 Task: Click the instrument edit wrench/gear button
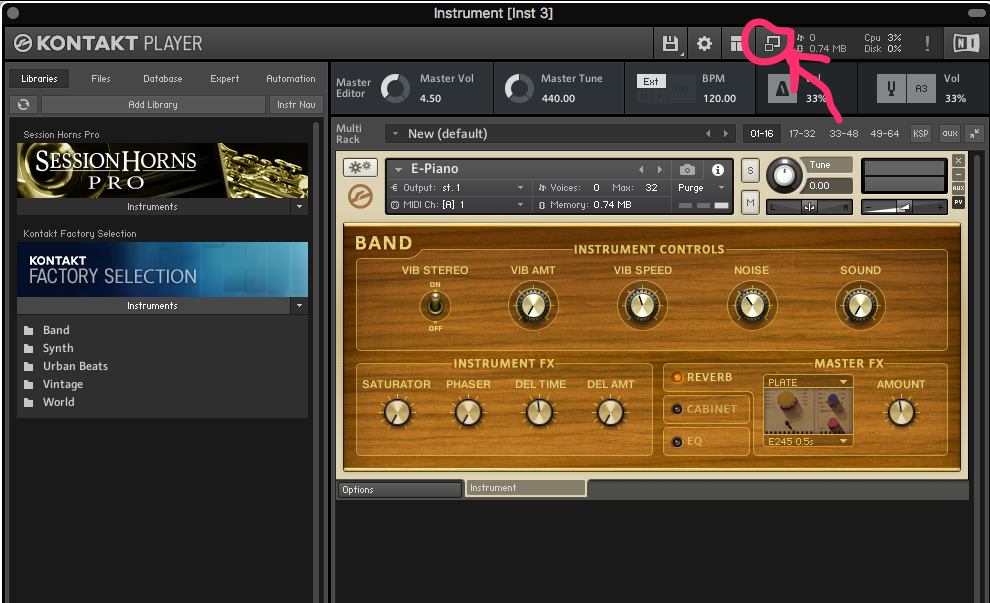pyautogui.click(x=360, y=167)
